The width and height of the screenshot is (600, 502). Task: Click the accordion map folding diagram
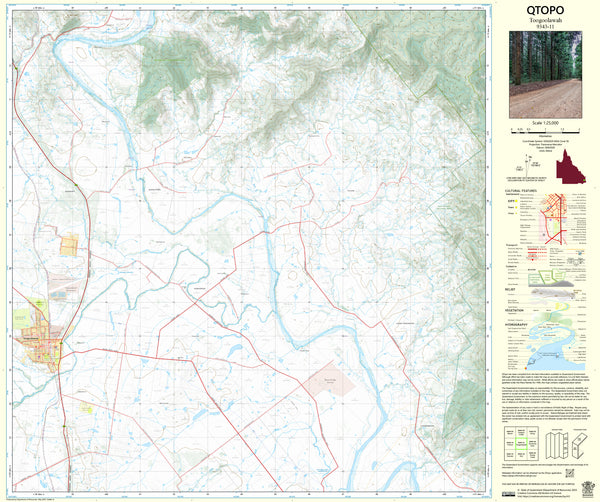(x=556, y=446)
